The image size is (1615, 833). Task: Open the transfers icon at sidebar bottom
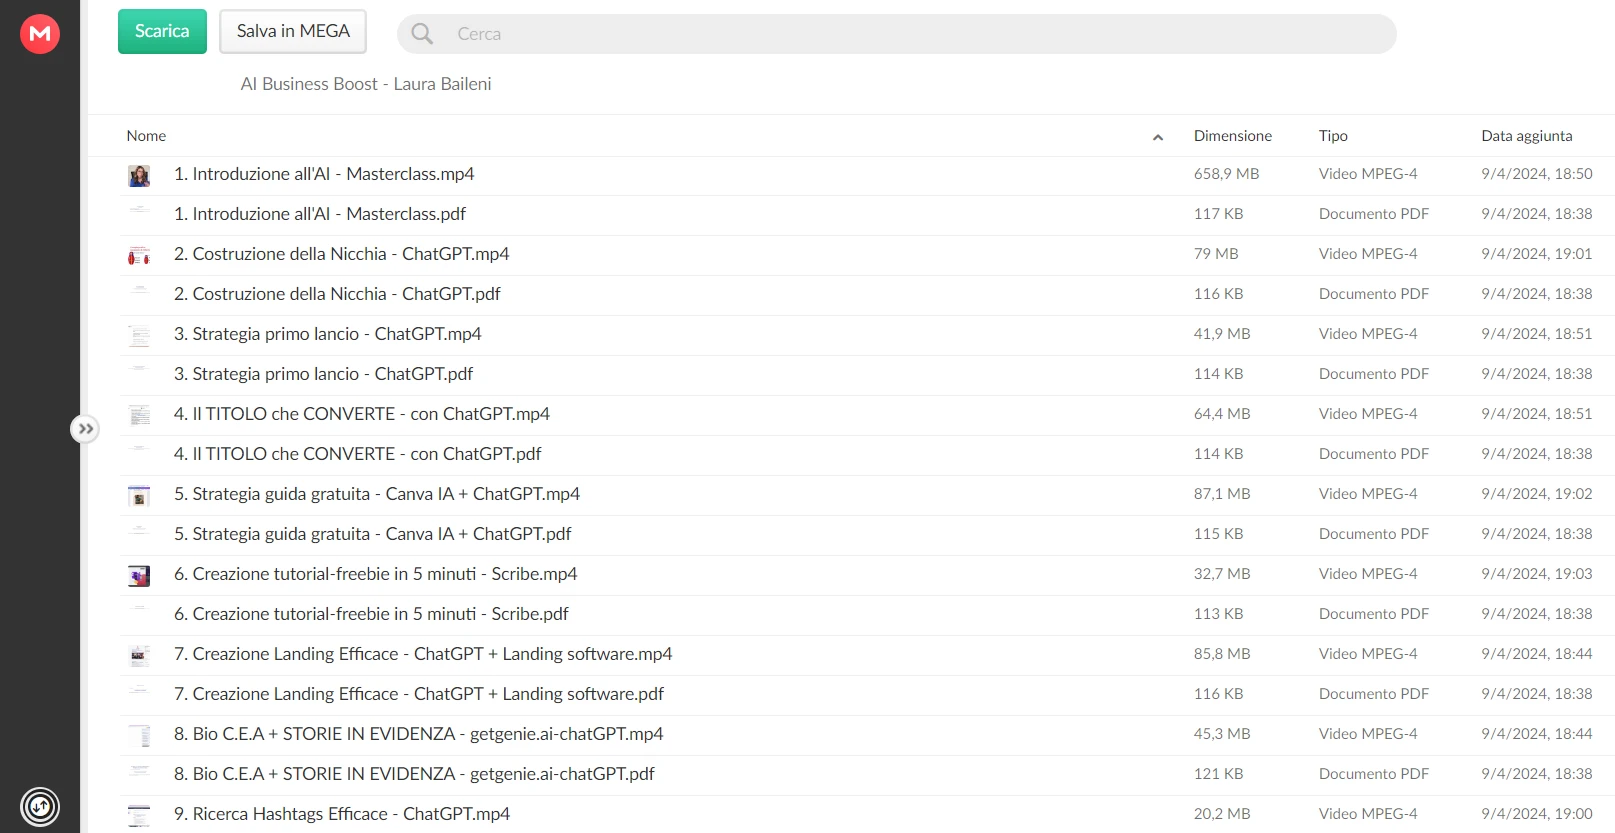pos(40,806)
